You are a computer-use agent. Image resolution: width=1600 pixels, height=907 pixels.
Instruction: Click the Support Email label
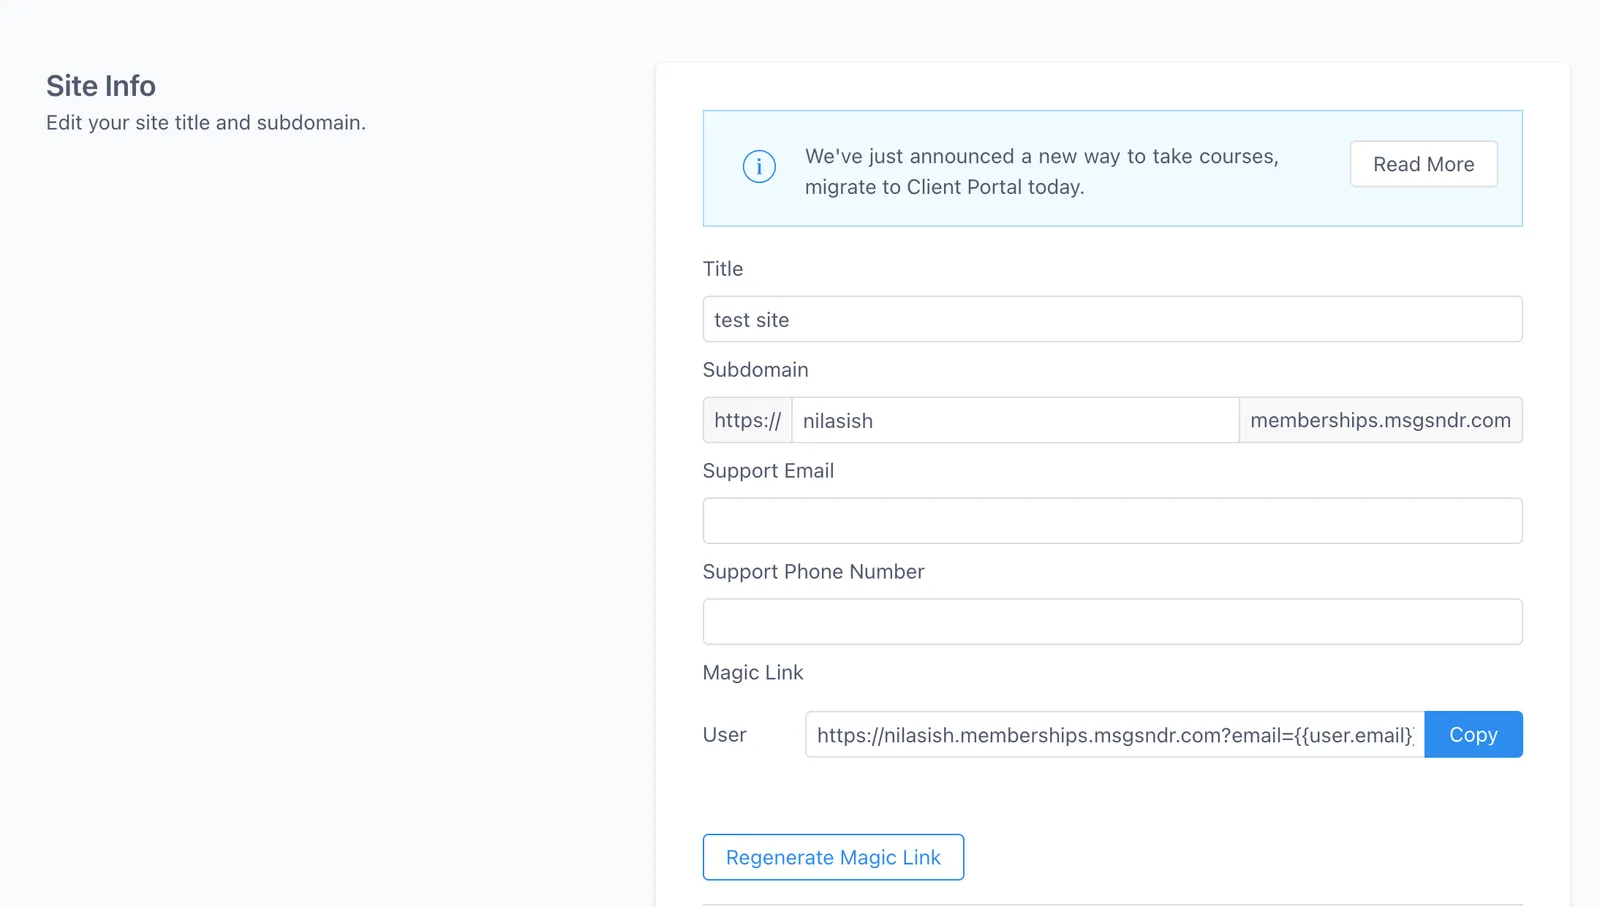tap(768, 471)
